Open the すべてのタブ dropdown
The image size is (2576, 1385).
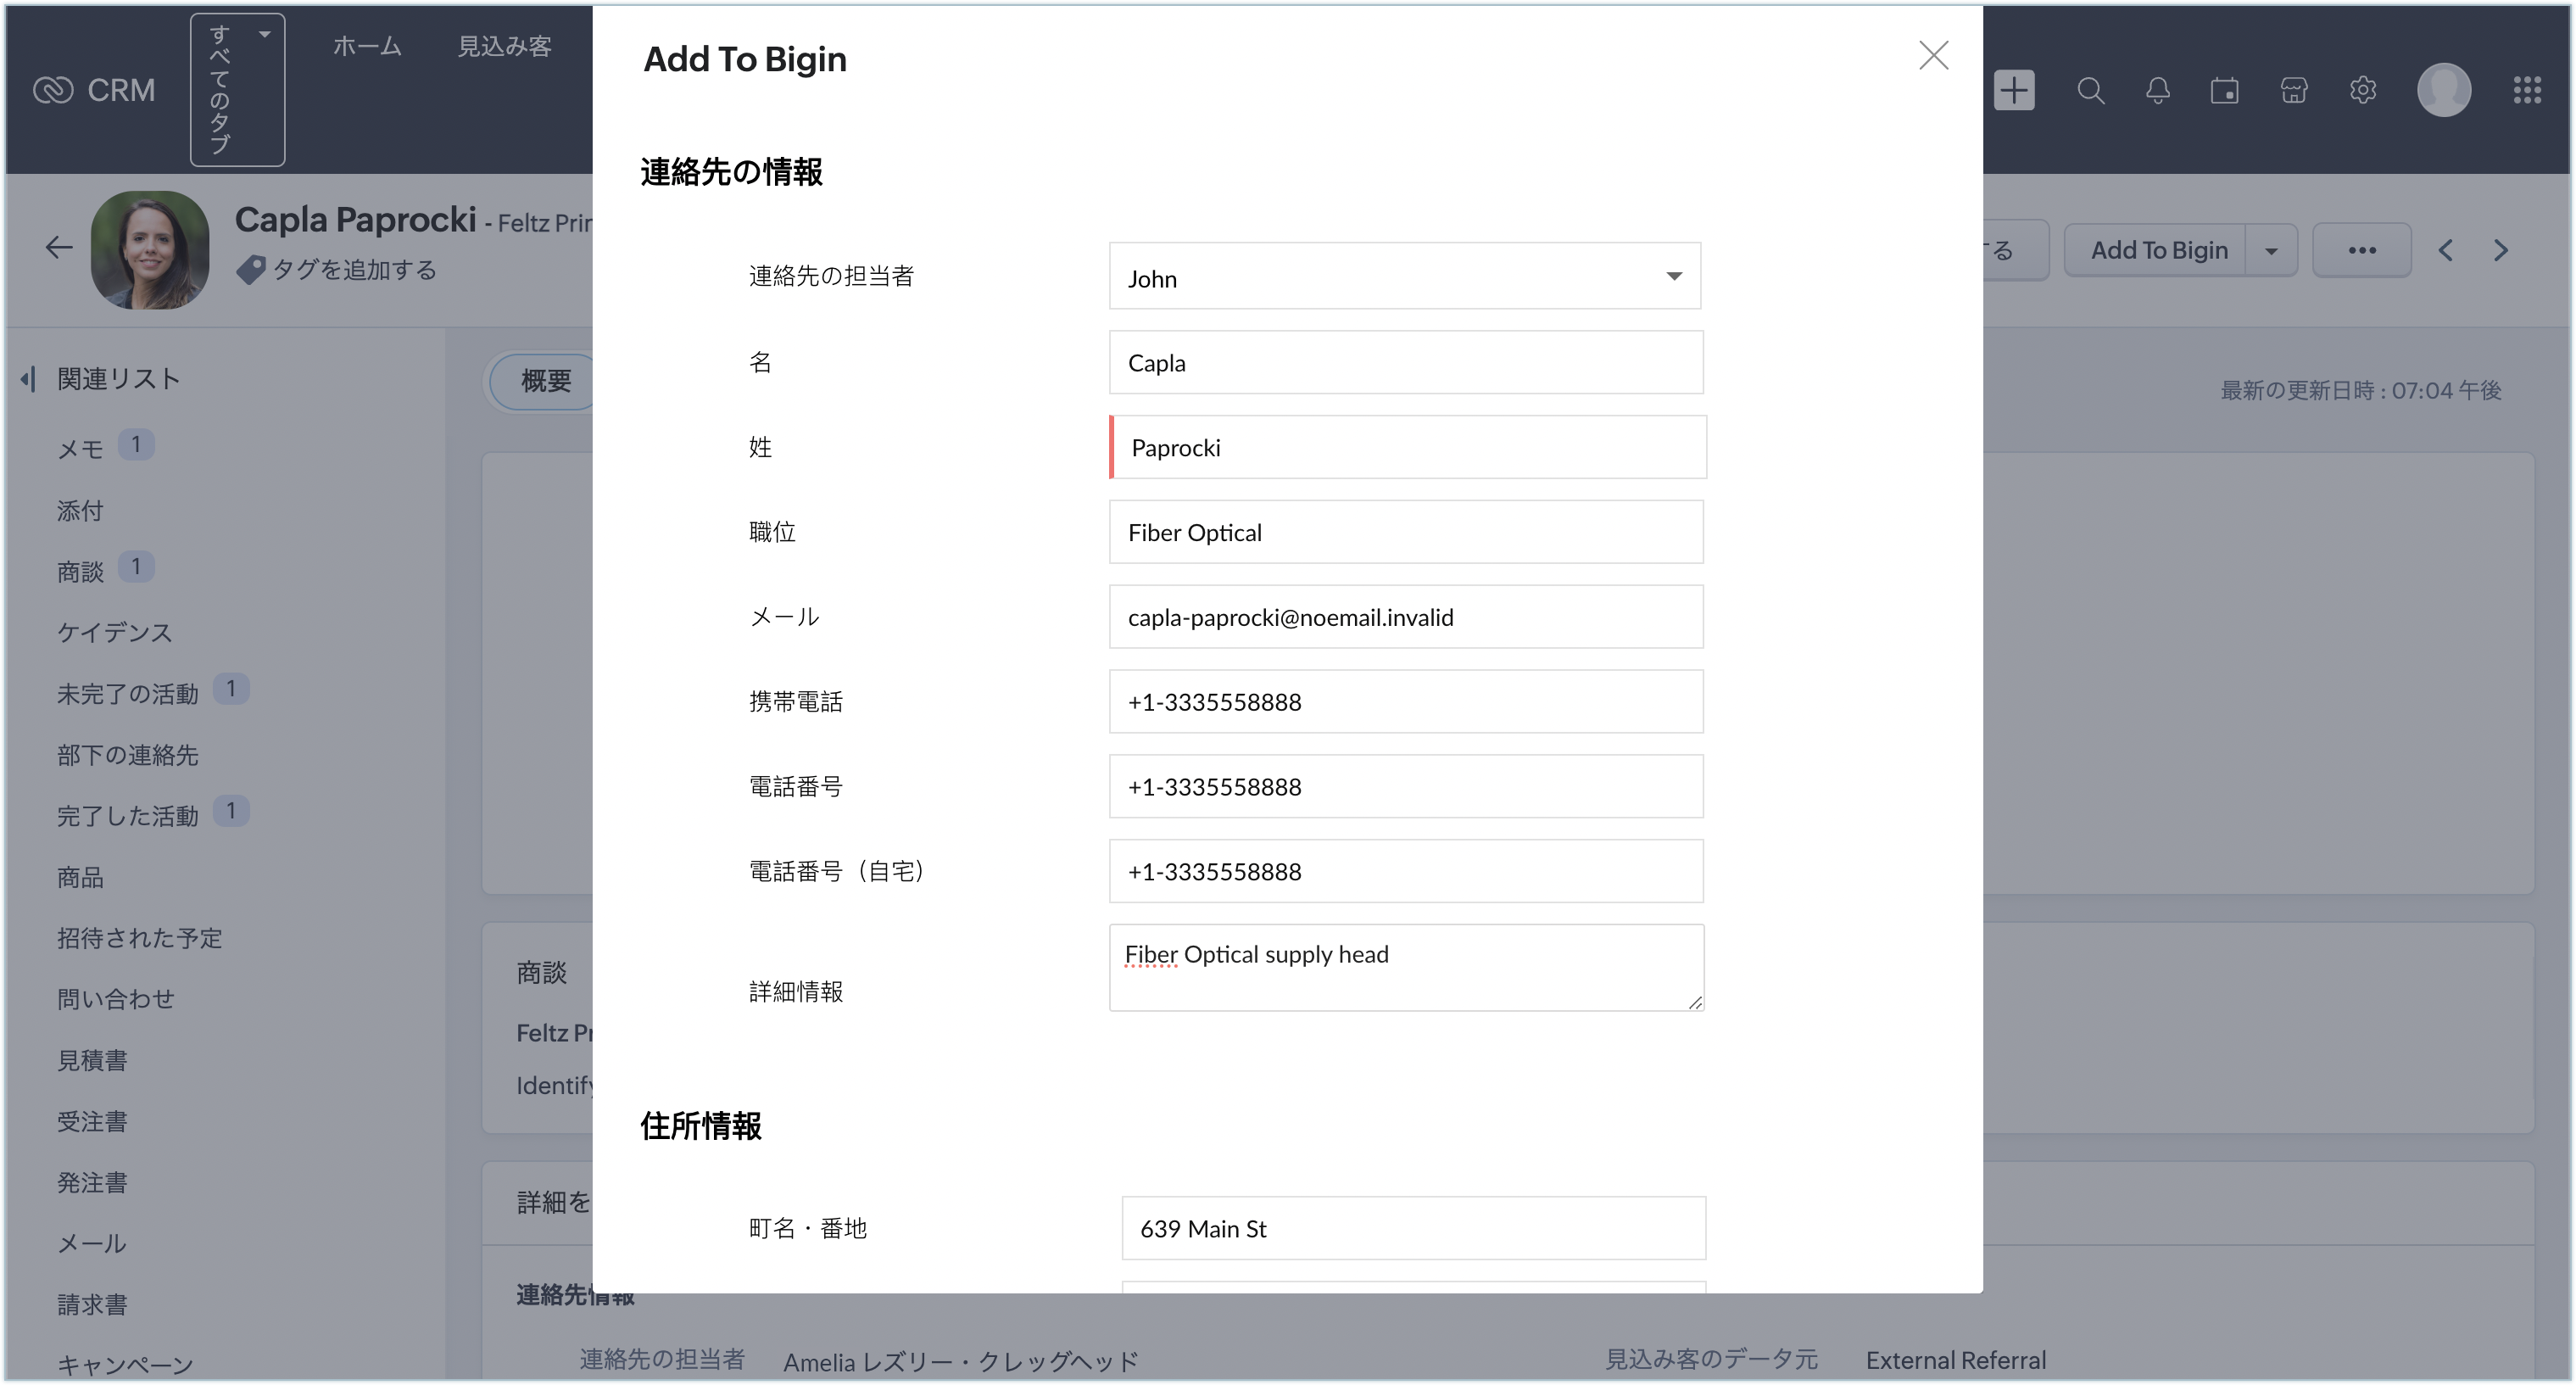[237, 90]
